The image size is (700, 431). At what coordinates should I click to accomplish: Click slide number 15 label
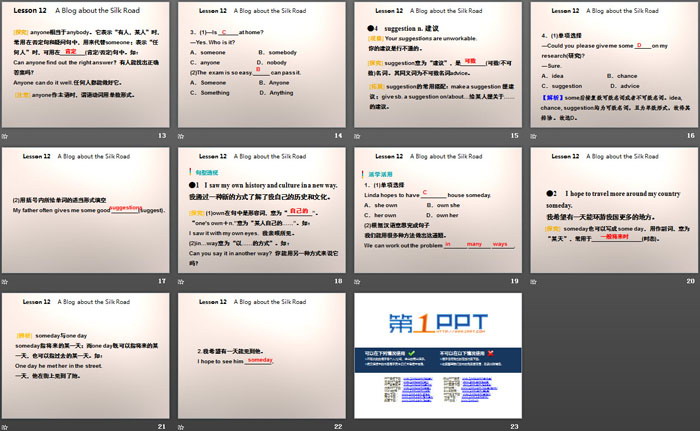click(x=515, y=135)
